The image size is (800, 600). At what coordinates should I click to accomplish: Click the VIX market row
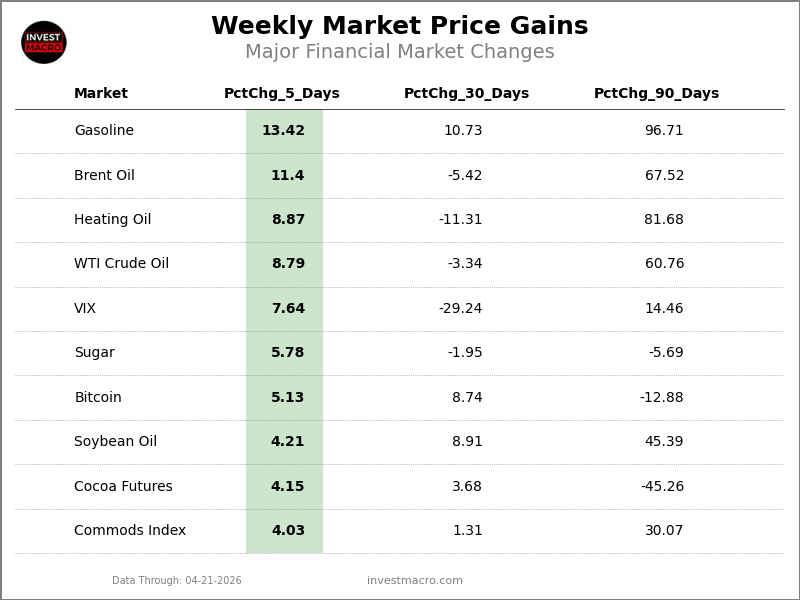click(85, 309)
